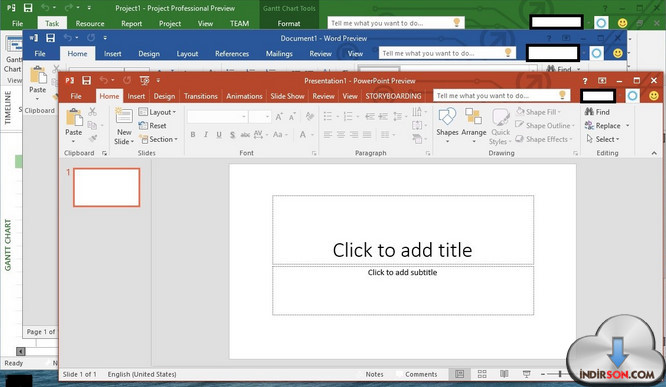Click the Arrange icon
The width and height of the screenshot is (666, 387).
473,116
